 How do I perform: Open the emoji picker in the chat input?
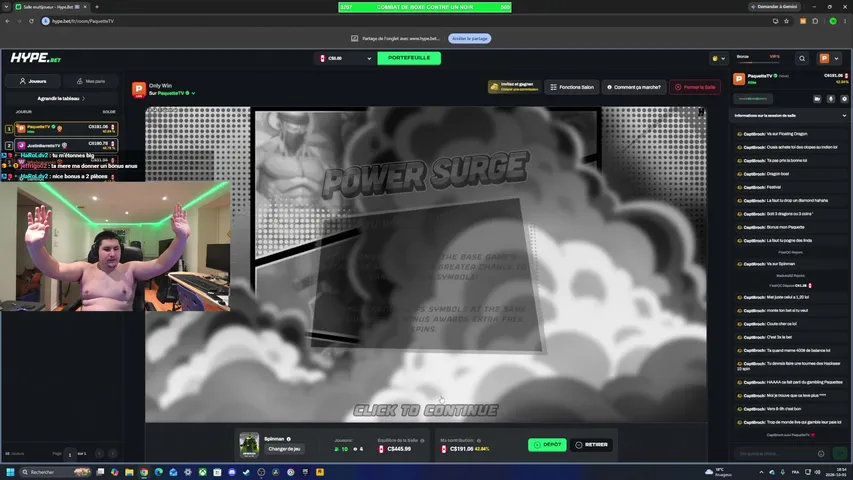[821, 453]
